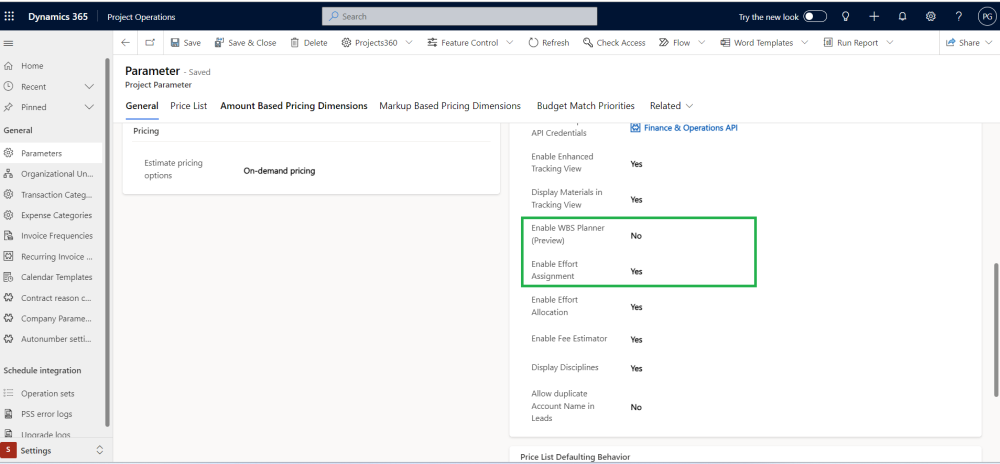
Task: Open the settings gear in header
Action: tap(930, 17)
